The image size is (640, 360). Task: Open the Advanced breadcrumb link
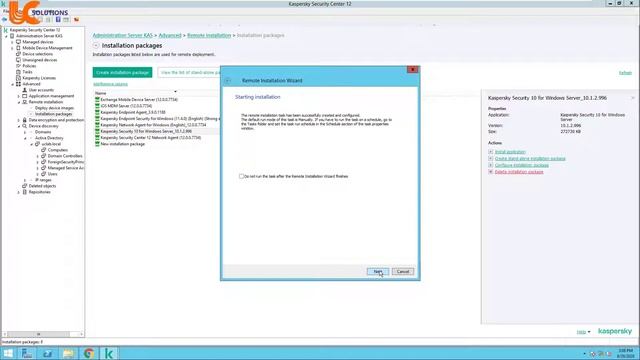[x=170, y=36]
